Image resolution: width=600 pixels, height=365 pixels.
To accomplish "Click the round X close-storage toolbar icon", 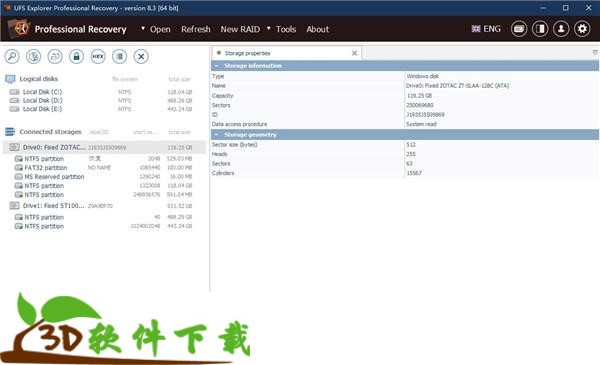I will click(x=141, y=57).
